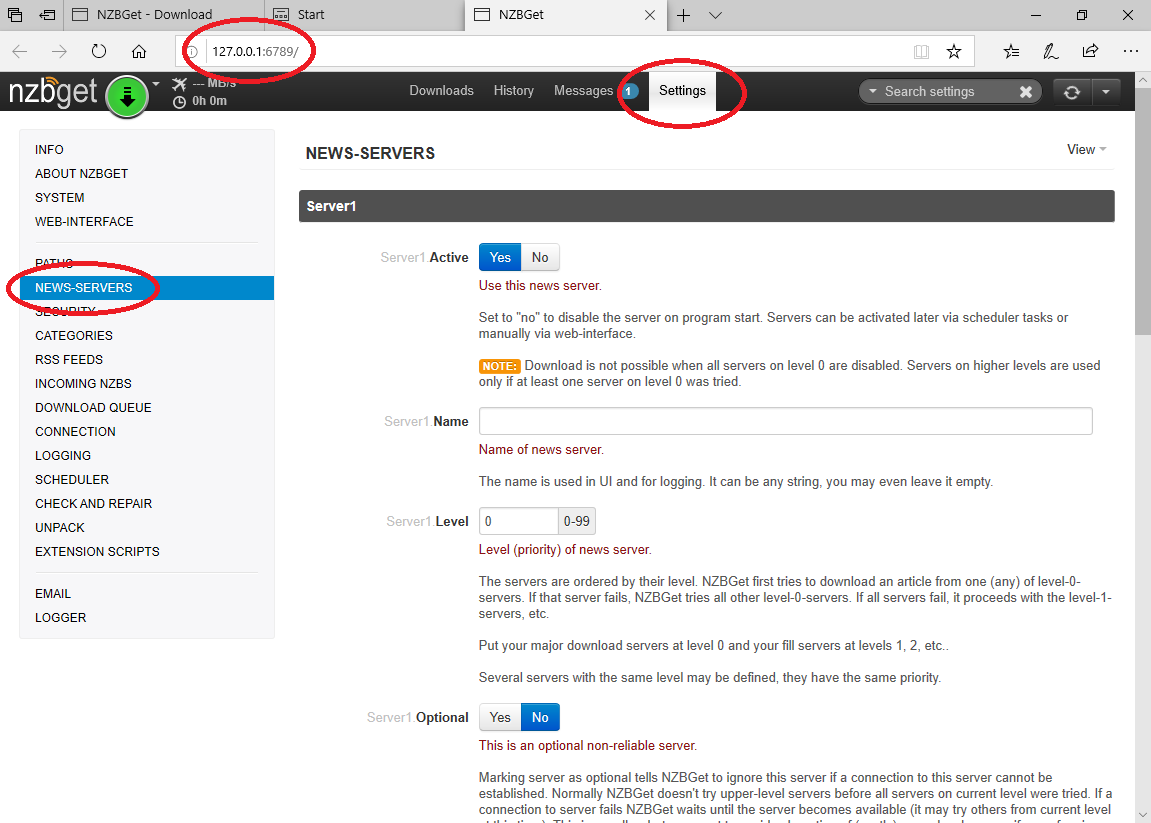Set Server1 Active to No
The width and height of the screenshot is (1151, 823).
click(540, 257)
